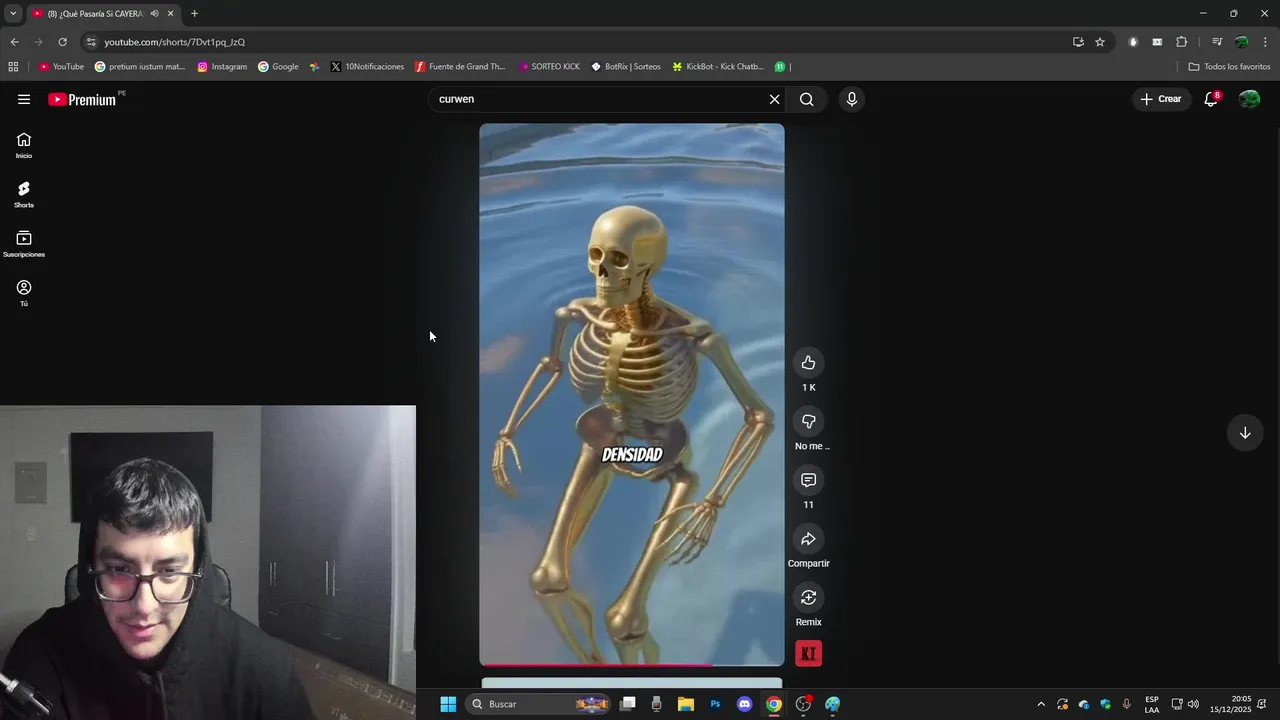Switch to Chrome on the taskbar
The width and height of the screenshot is (1280, 720).
tap(774, 704)
